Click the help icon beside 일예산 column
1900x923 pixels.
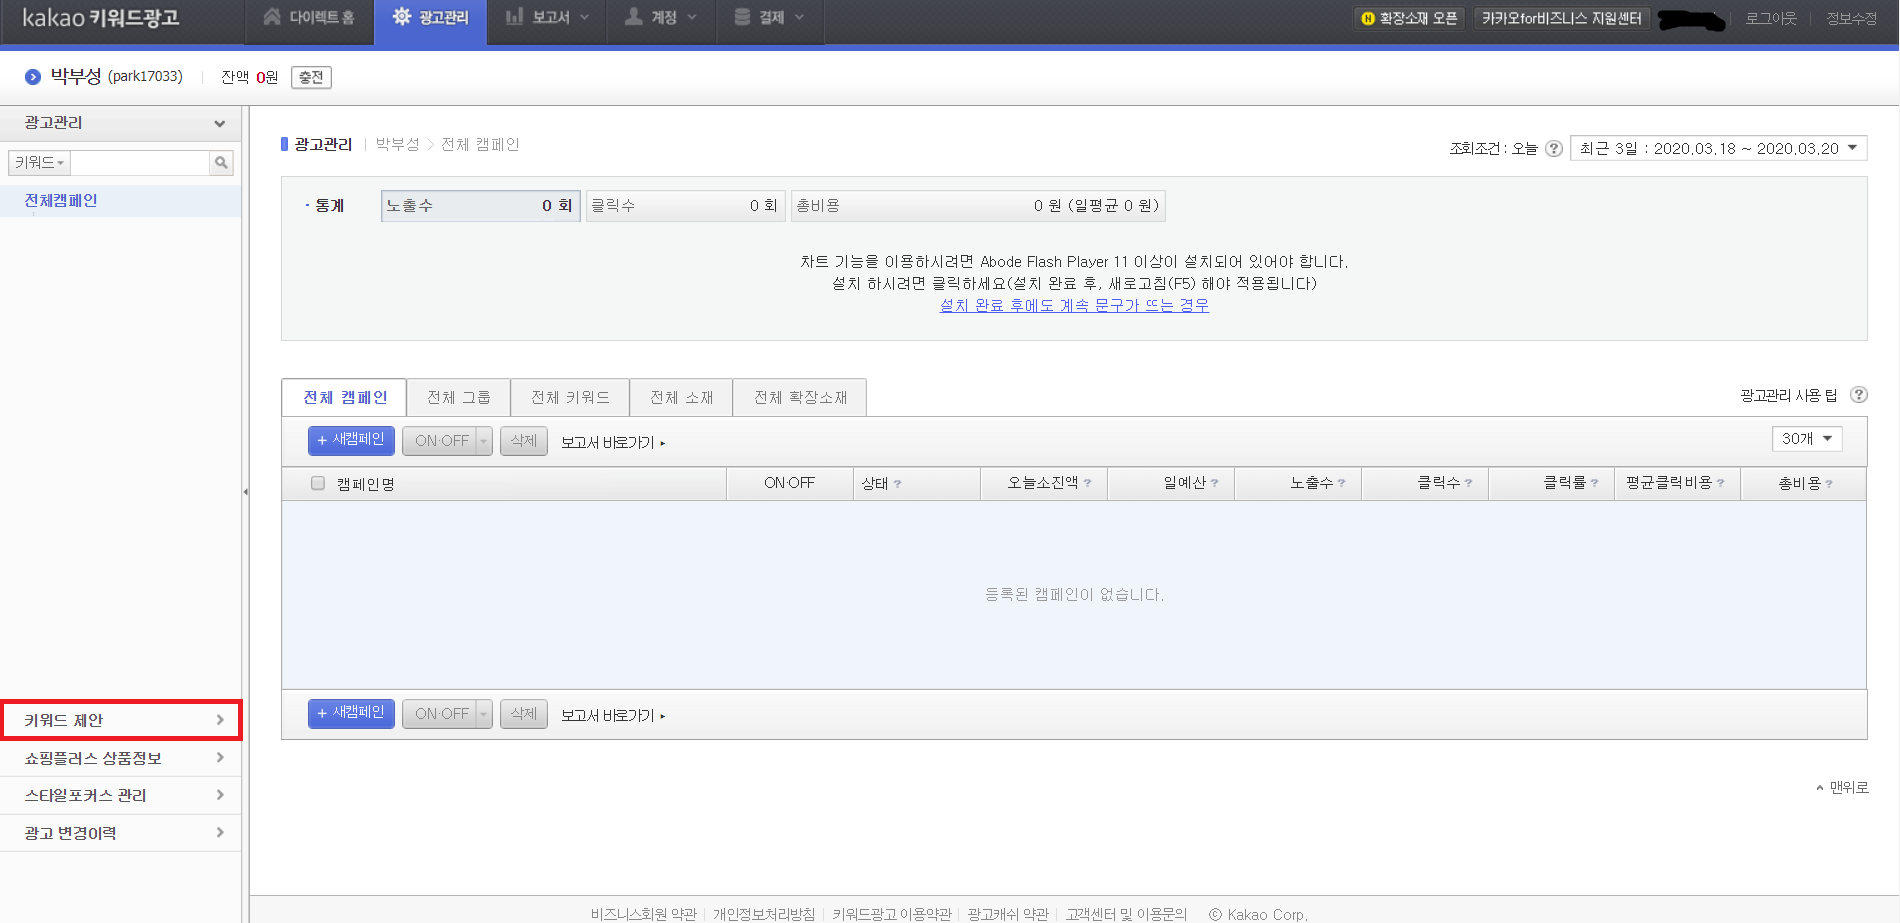(1214, 483)
